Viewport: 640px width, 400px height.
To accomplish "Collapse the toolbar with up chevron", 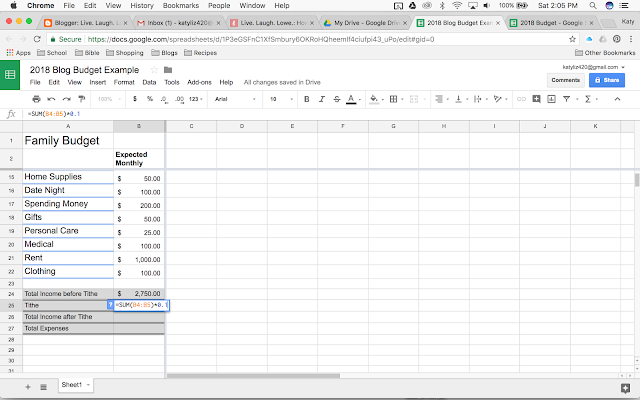I will [617, 99].
